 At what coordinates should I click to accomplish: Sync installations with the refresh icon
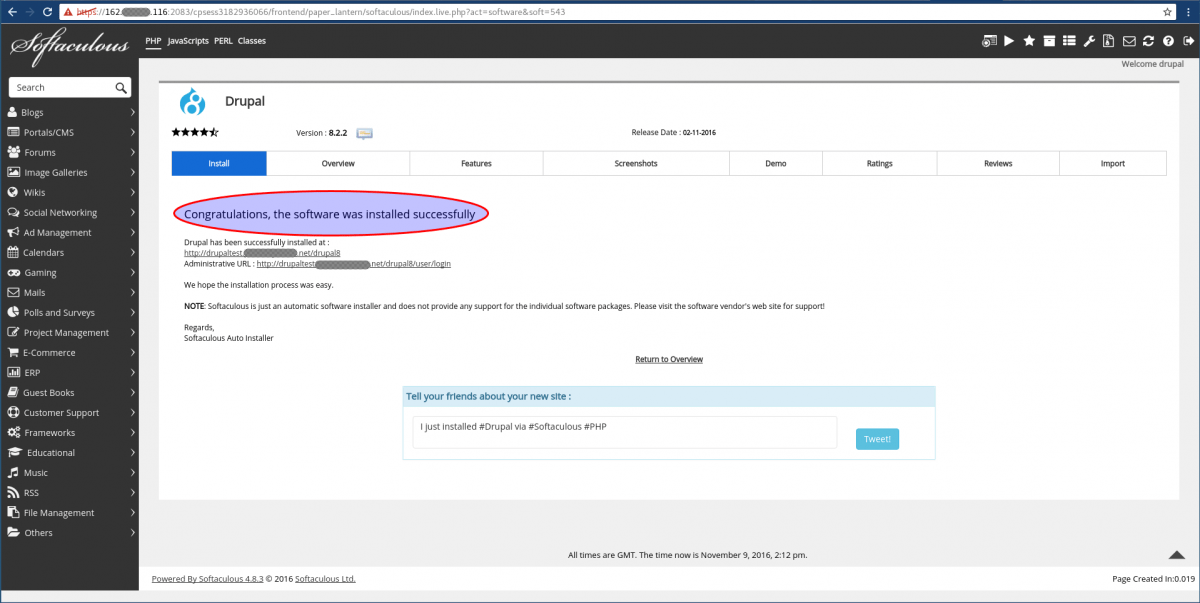coord(1148,41)
